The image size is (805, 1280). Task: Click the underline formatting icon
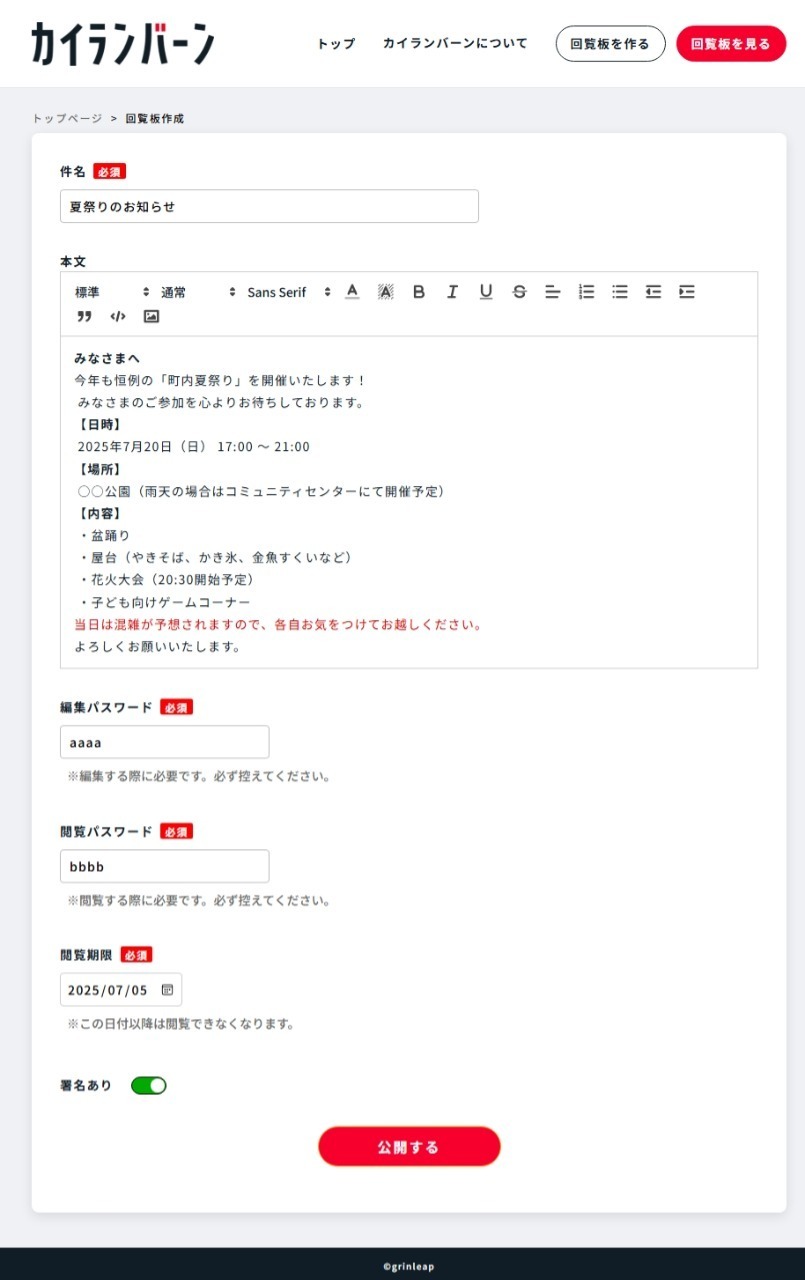pyautogui.click(x=486, y=292)
